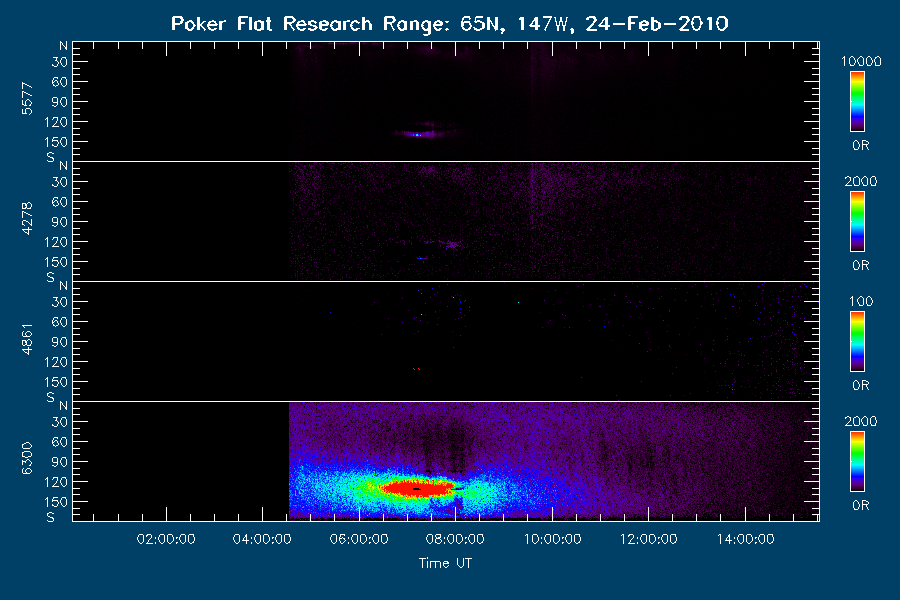Click the 120 tick label in 4278 panel
Image resolution: width=900 pixels, height=600 pixels.
56,242
